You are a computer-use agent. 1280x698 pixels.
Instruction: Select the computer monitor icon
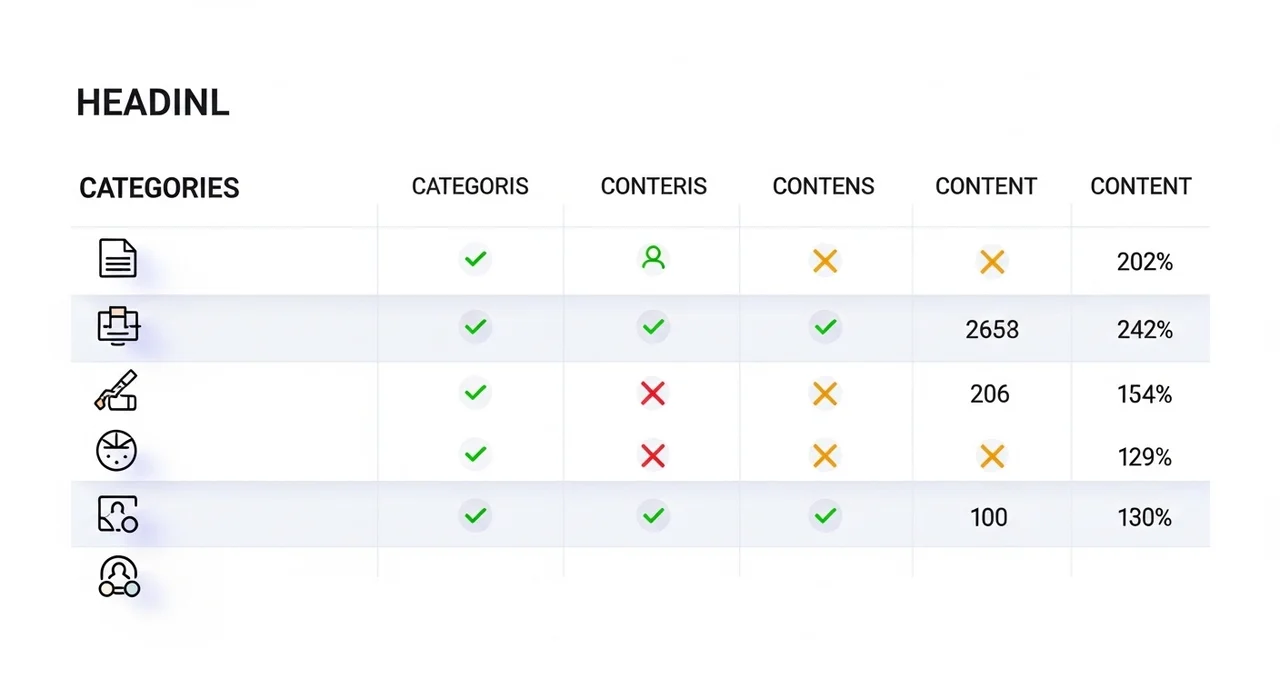[118, 325]
